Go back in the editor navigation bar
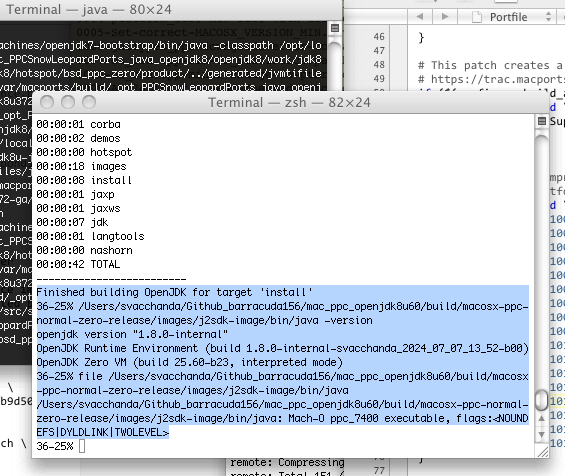565x476 pixels. coord(419,17)
